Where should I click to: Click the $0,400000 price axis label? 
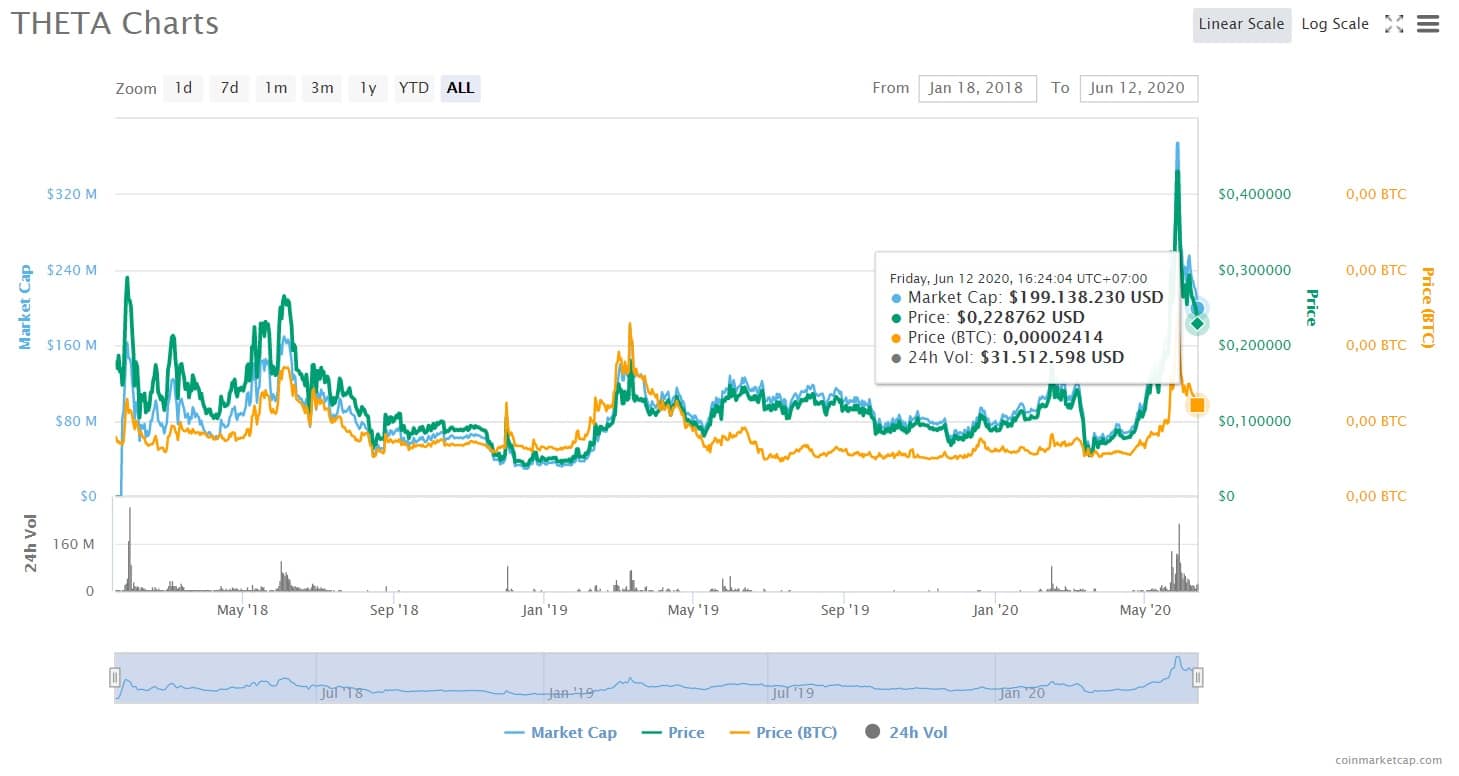click(x=1255, y=194)
